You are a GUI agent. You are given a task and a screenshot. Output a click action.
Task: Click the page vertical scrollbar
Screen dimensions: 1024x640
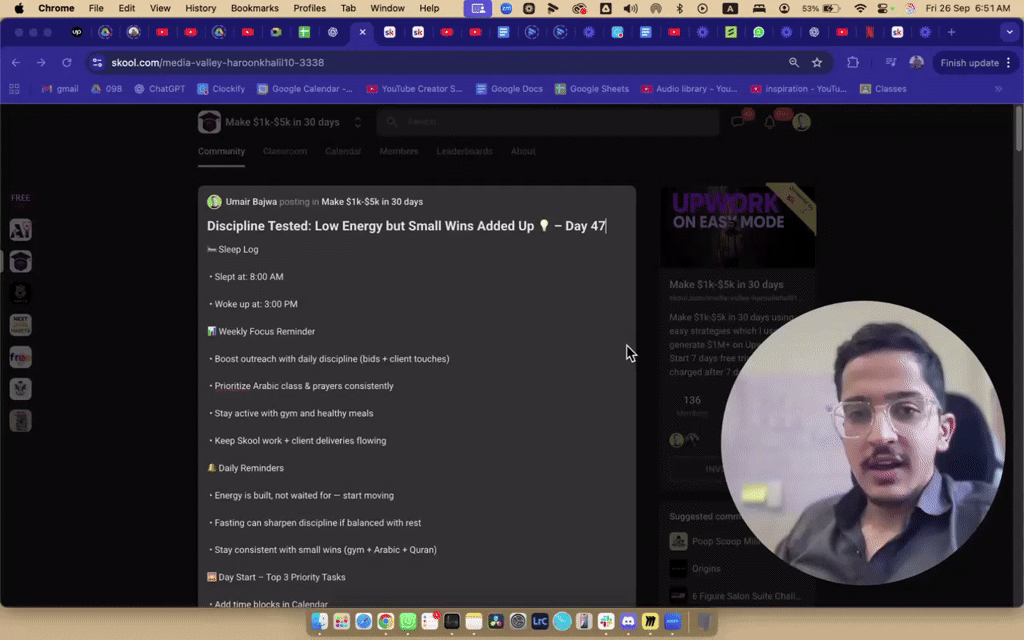(1019, 131)
